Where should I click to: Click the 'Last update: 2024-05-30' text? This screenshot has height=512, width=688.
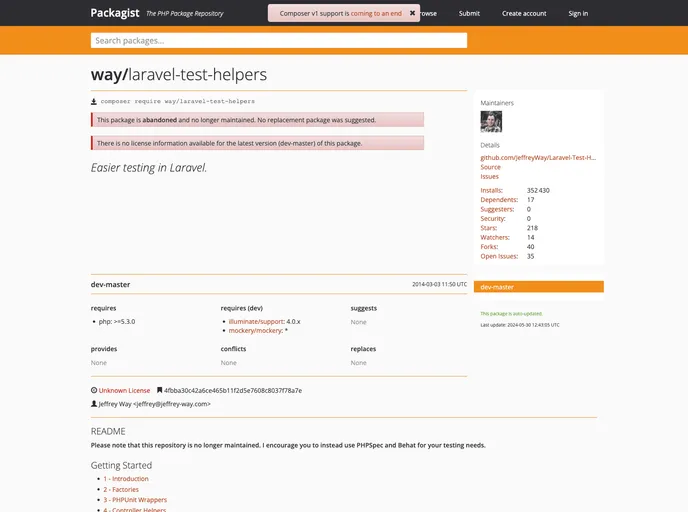520,325
